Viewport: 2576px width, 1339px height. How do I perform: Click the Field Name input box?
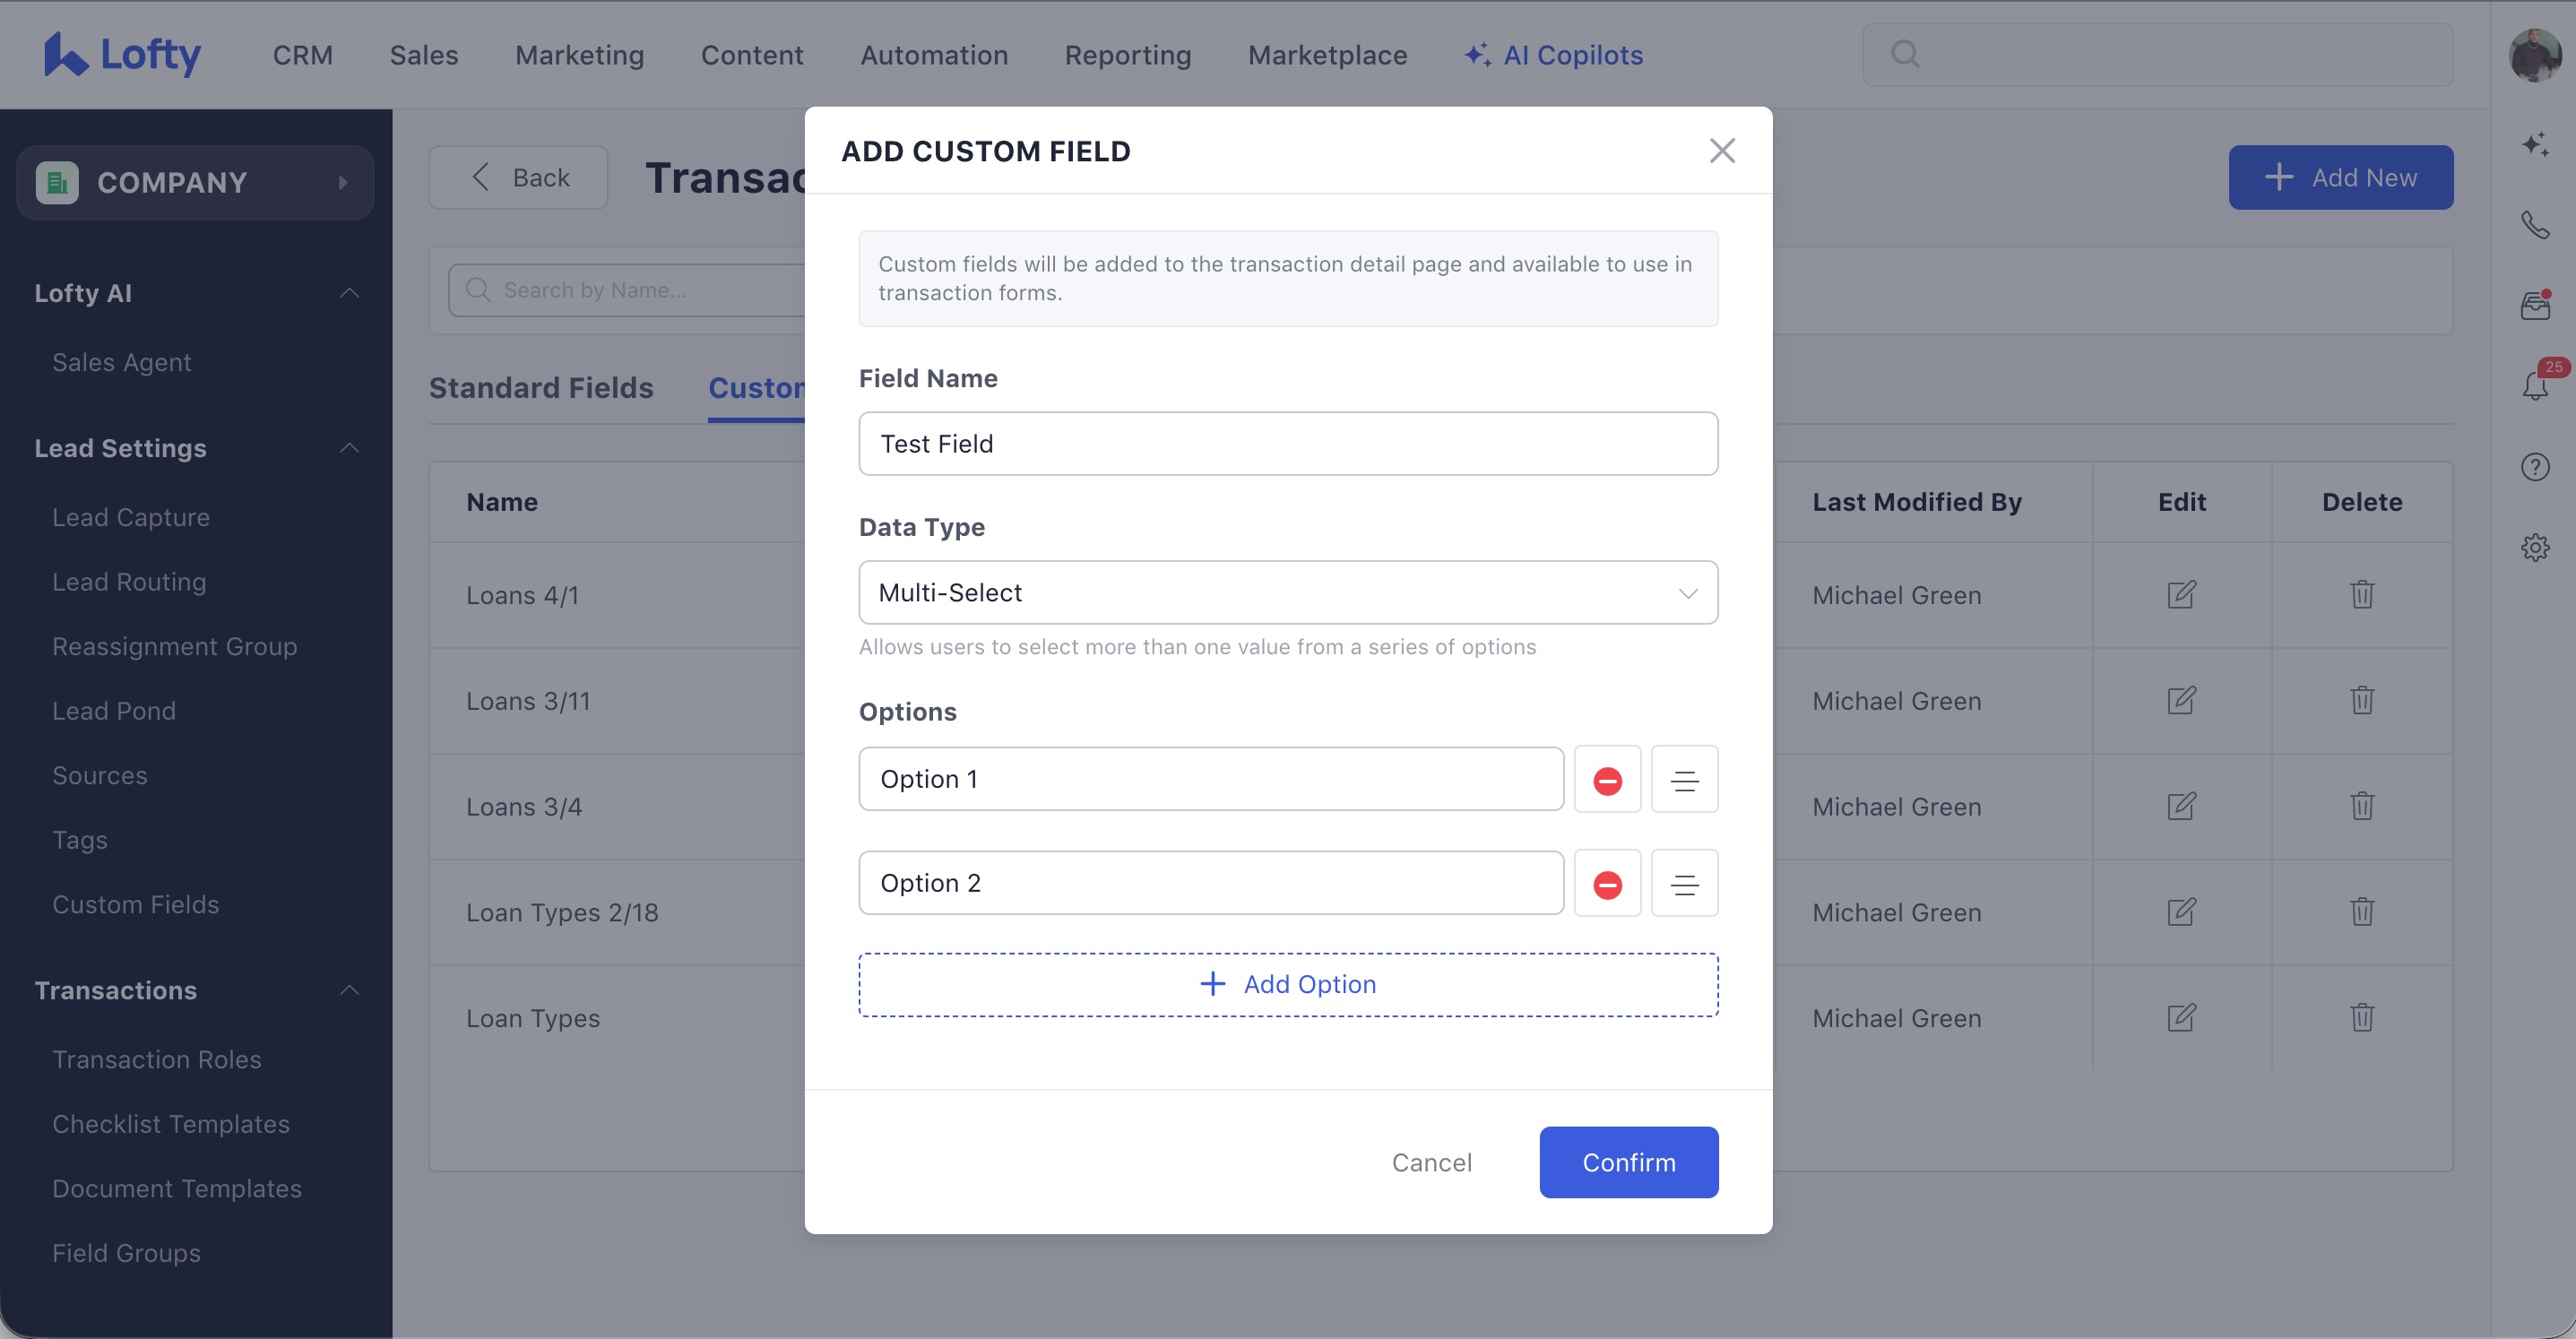pos(1288,444)
